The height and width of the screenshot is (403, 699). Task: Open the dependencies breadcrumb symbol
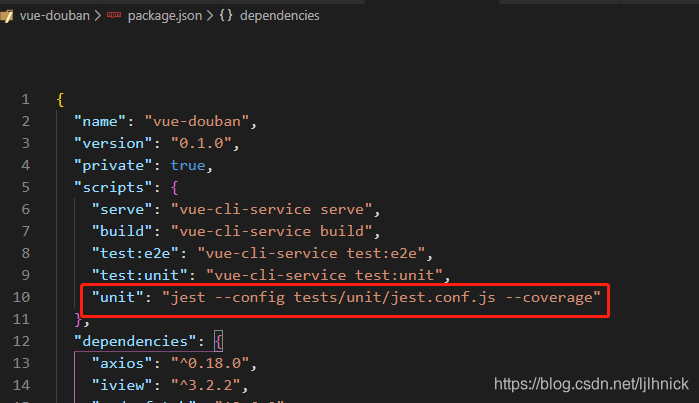(x=280, y=16)
